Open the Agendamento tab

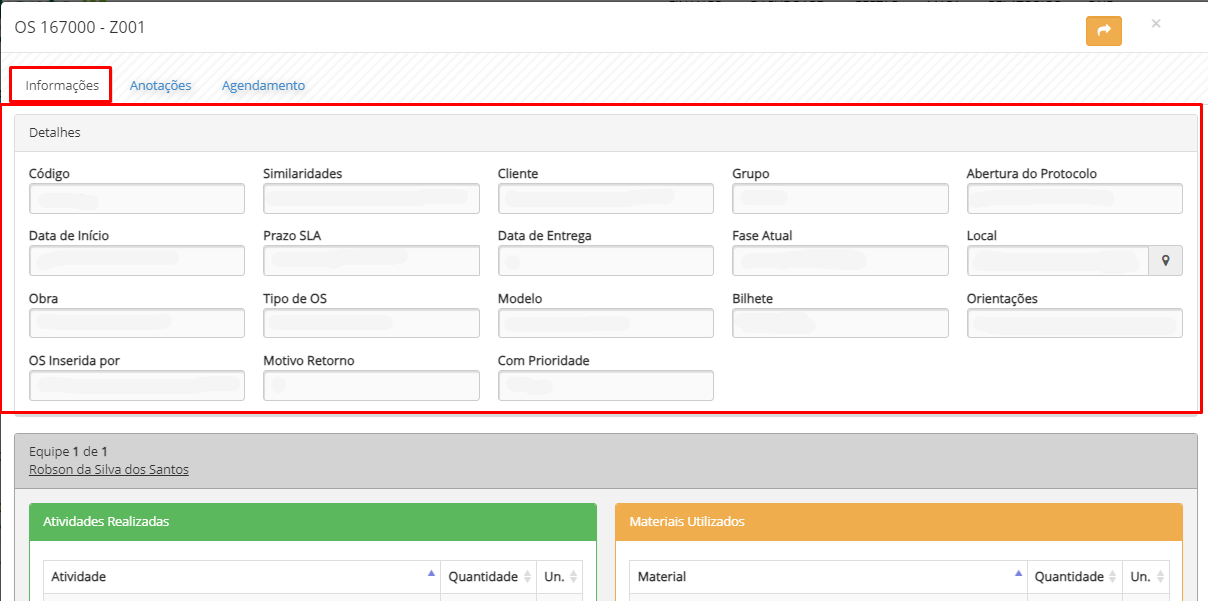click(x=263, y=86)
